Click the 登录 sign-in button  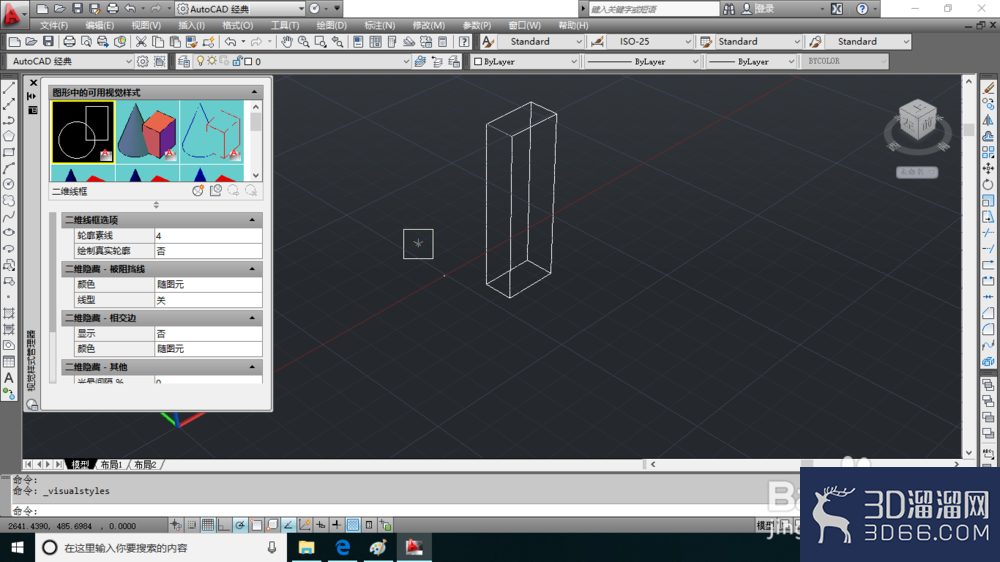point(765,9)
